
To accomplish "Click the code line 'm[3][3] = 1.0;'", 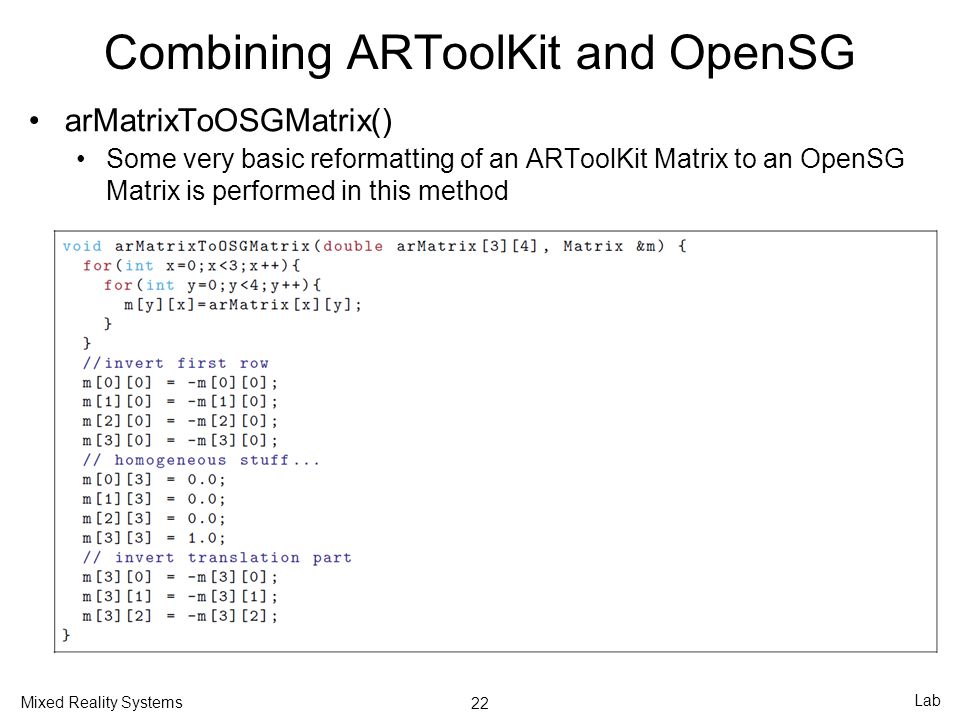I will (154, 538).
